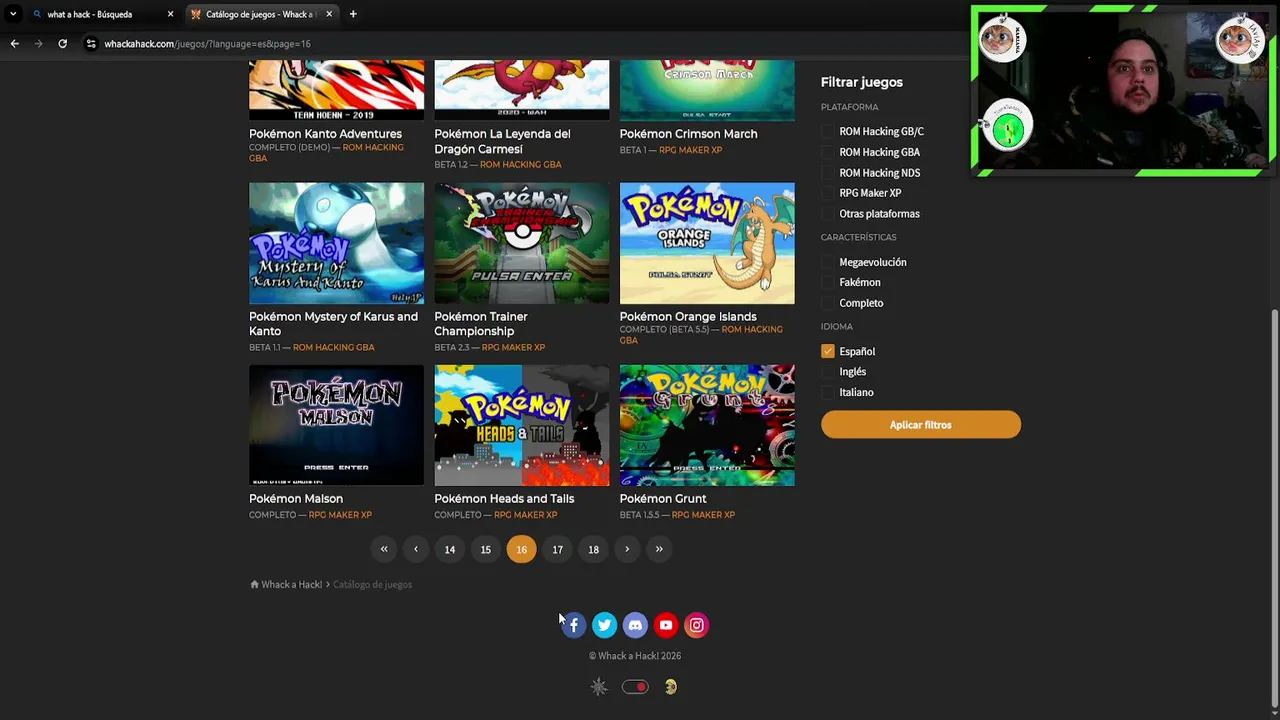The height and width of the screenshot is (720, 1280).
Task: Open the Discord social icon
Action: click(x=635, y=625)
